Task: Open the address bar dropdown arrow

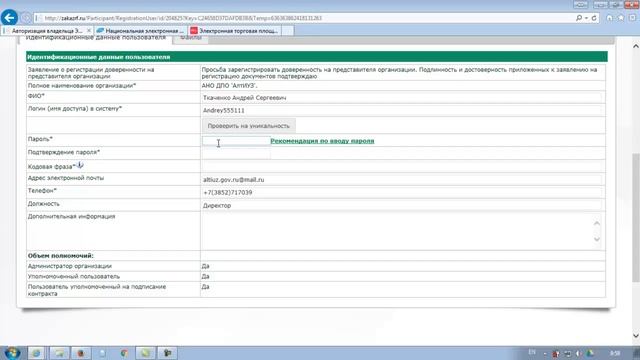Action: [x=586, y=18]
